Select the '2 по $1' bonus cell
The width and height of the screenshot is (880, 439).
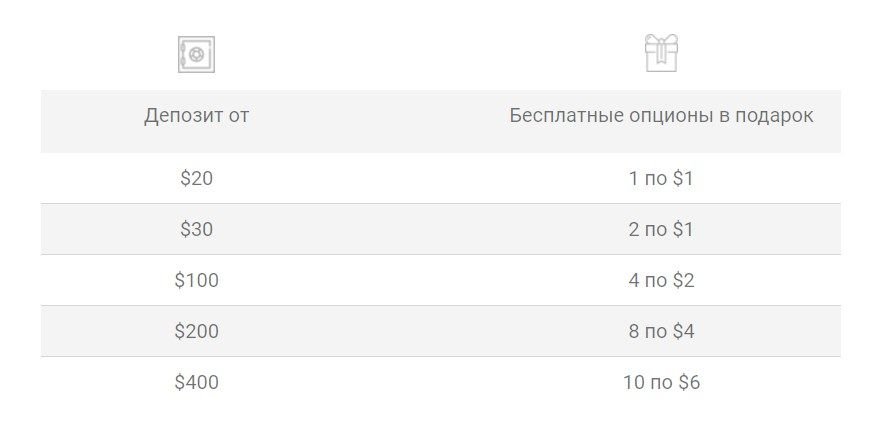(661, 230)
